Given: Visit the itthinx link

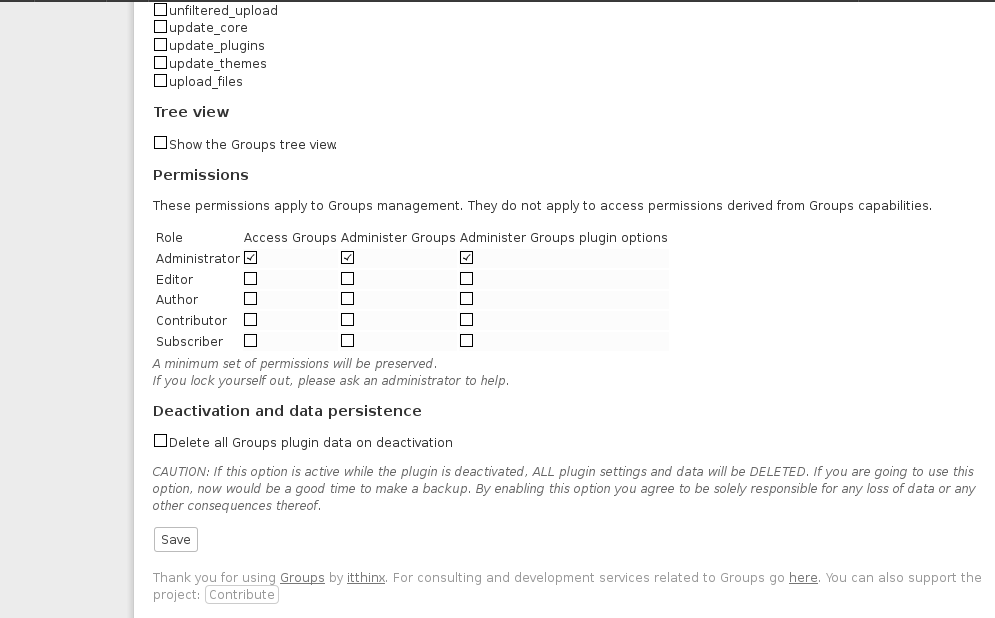Looking at the screenshot, I should (x=366, y=577).
